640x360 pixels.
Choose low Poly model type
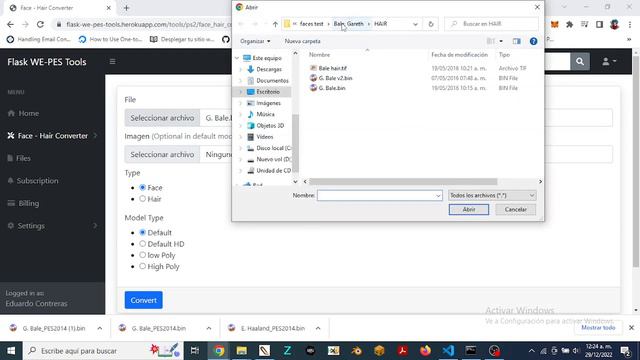click(x=142, y=255)
